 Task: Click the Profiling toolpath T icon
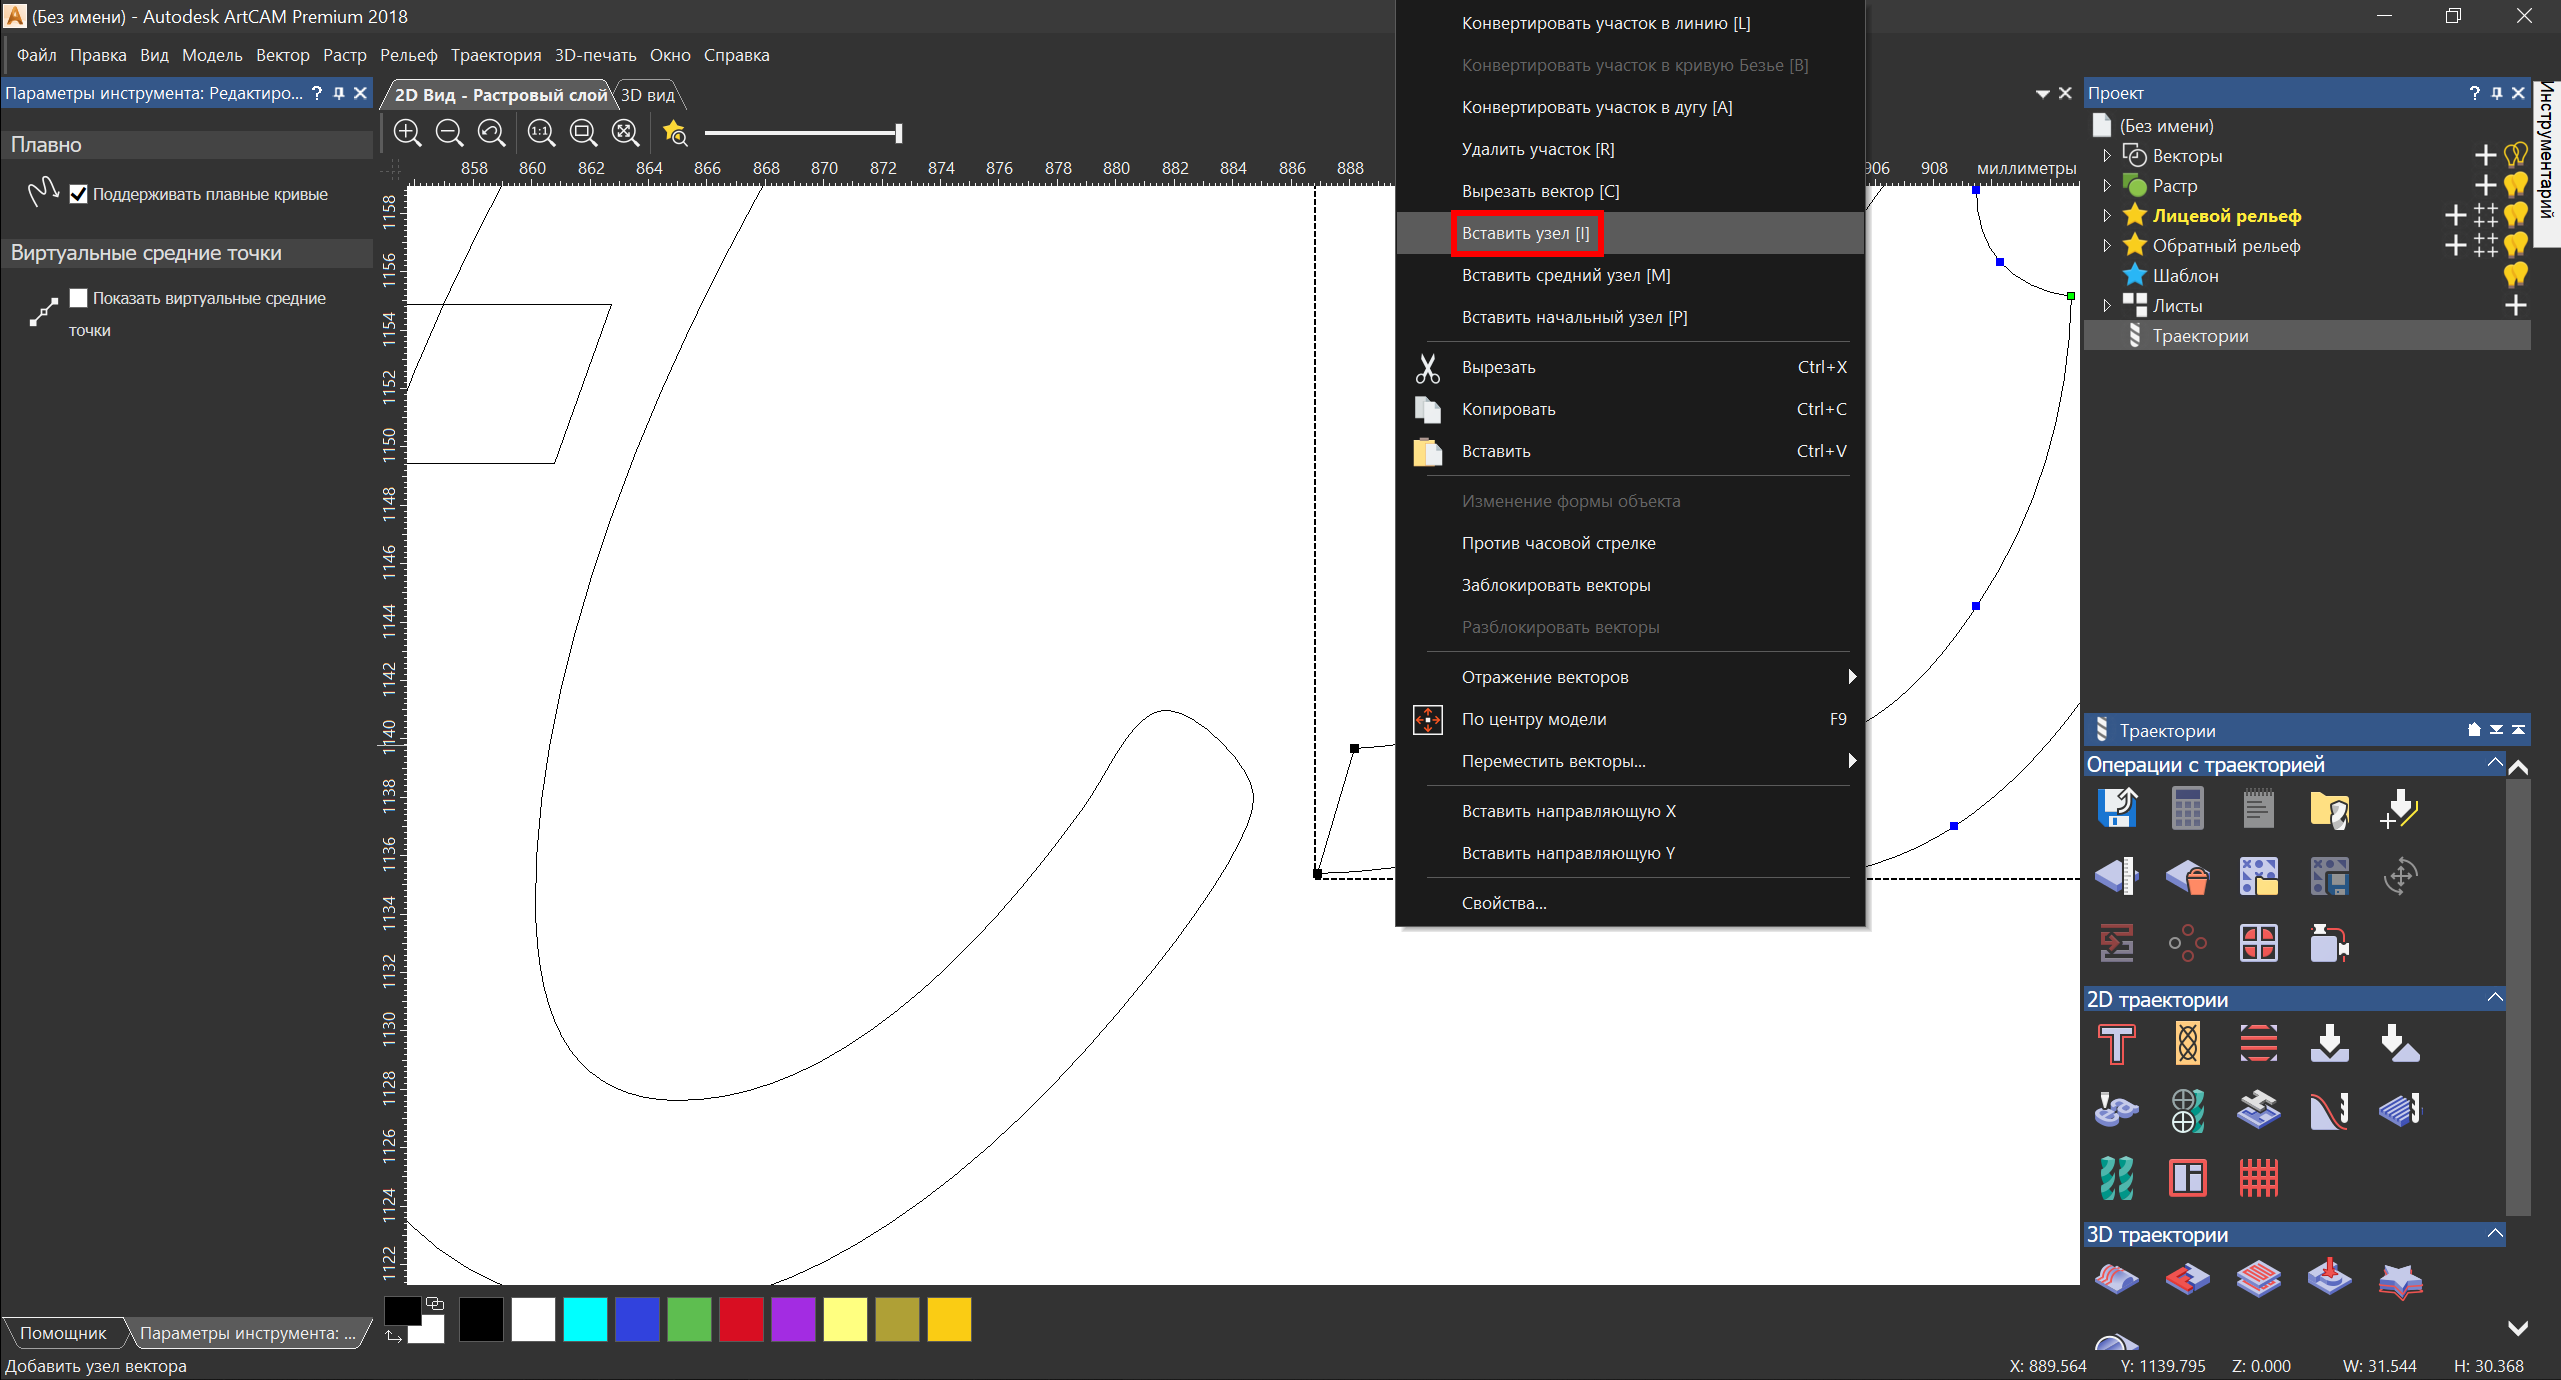click(x=2116, y=1045)
